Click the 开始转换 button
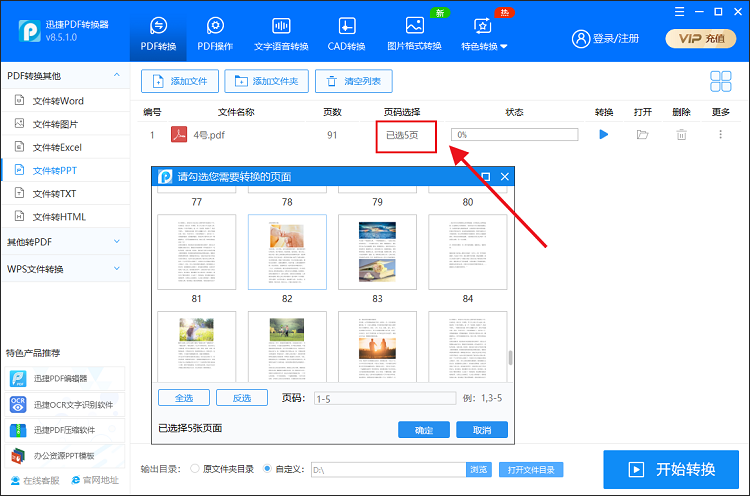The image size is (750, 496). (671, 469)
